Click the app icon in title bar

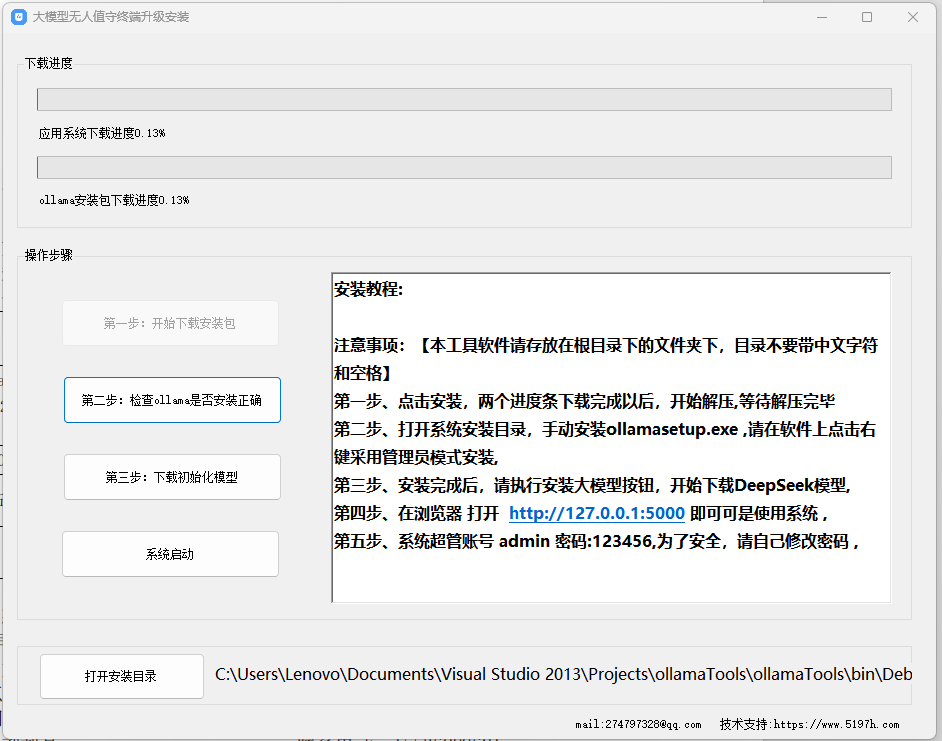pyautogui.click(x=19, y=17)
